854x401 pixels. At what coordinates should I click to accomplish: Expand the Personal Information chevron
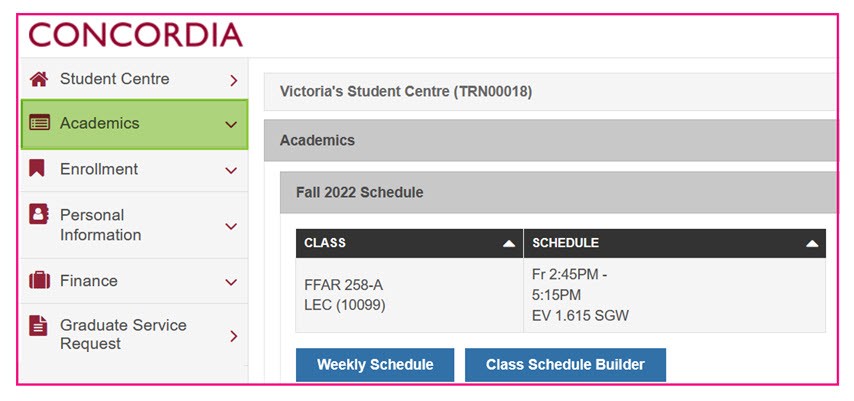(231, 226)
